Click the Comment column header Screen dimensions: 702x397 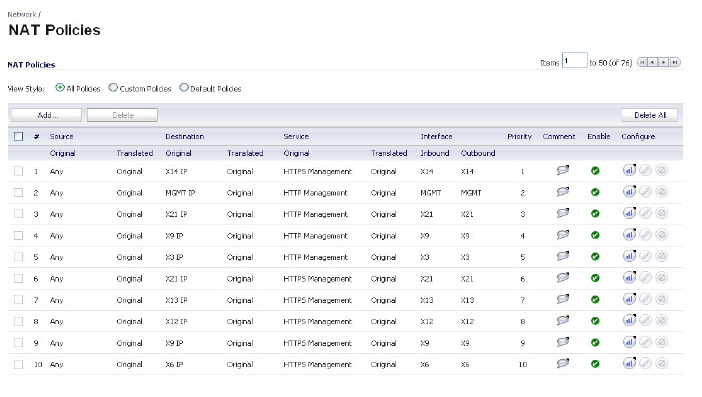tap(559, 137)
